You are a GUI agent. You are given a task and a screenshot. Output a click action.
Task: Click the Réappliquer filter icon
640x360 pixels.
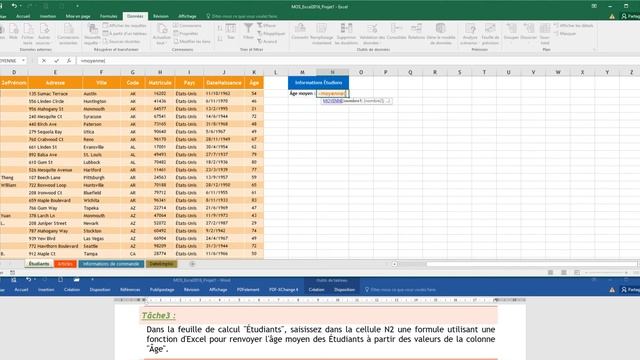click(260, 33)
